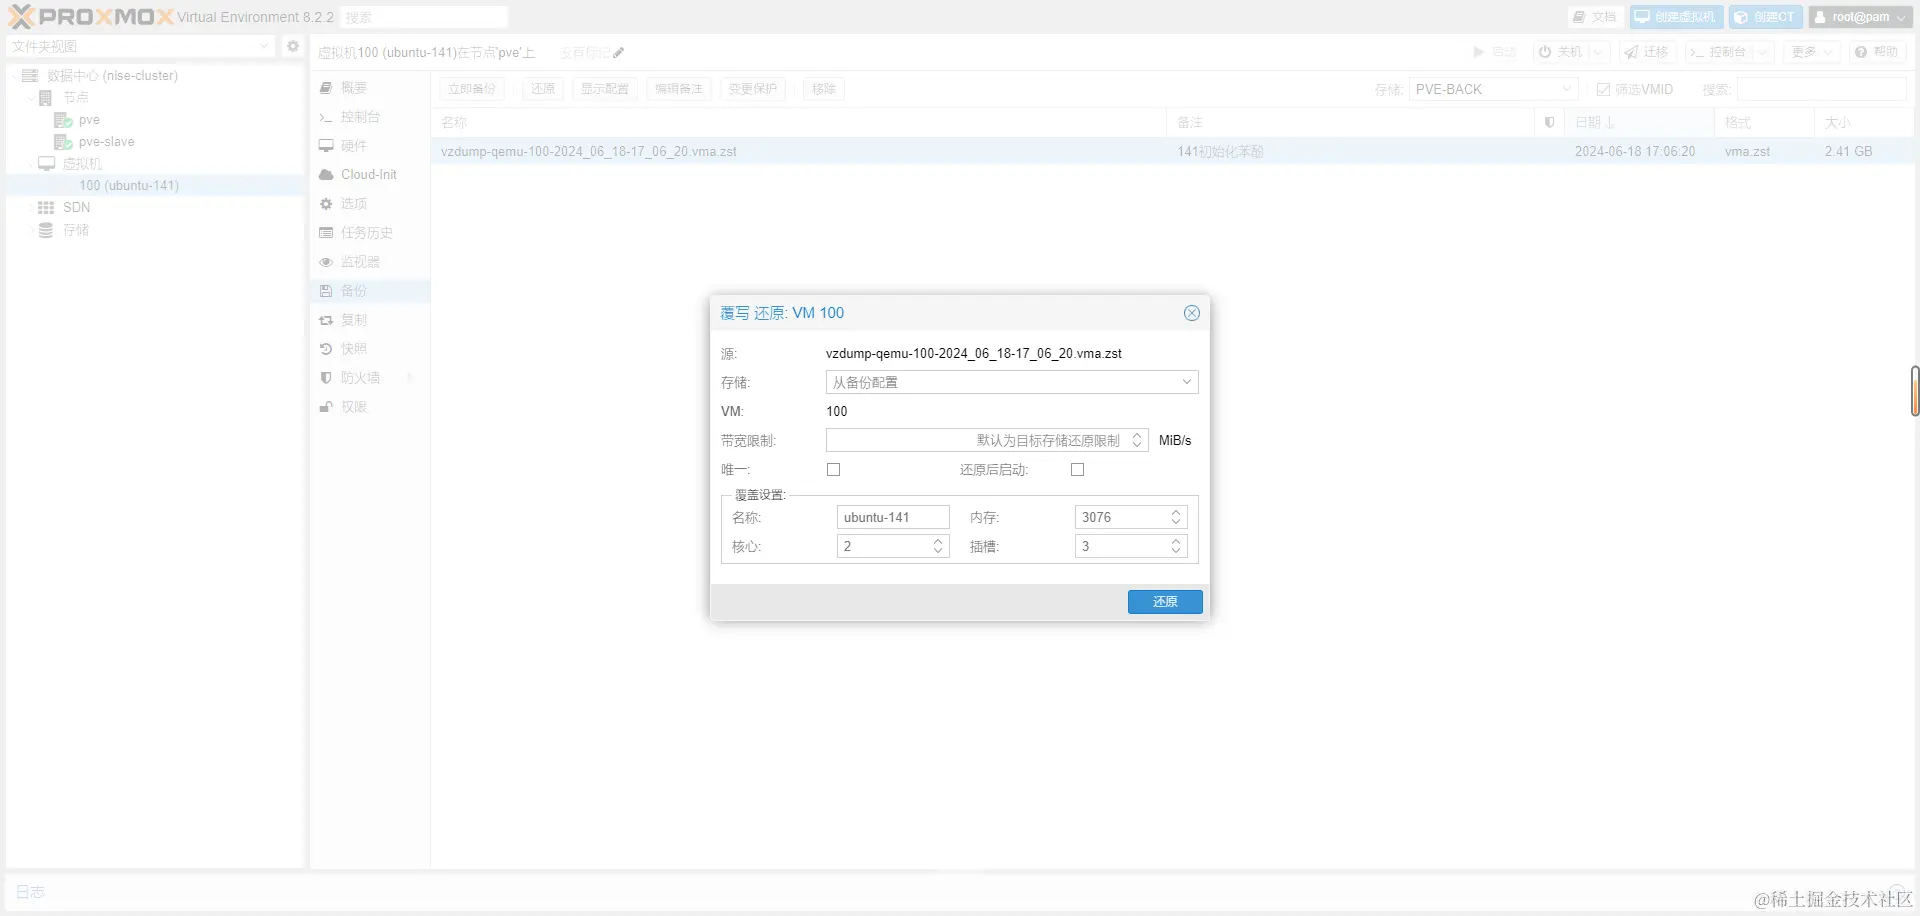
Task: Adjust the 内存 spinner arrows
Action: pyautogui.click(x=1176, y=517)
